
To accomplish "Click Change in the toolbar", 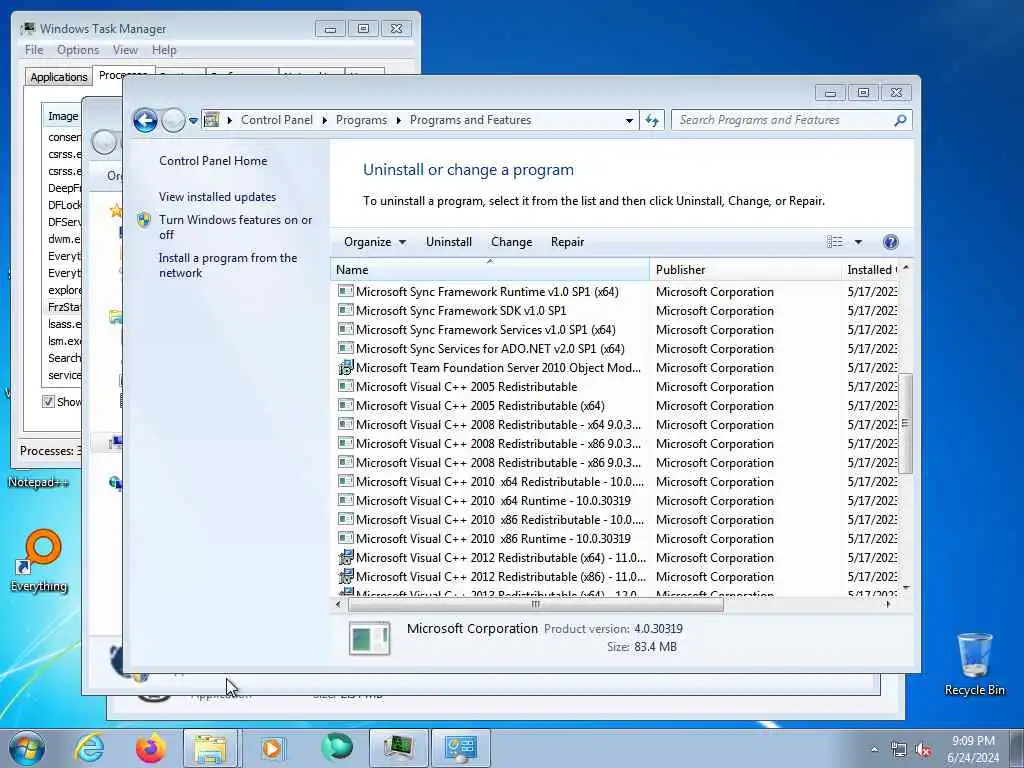I will 511,242.
